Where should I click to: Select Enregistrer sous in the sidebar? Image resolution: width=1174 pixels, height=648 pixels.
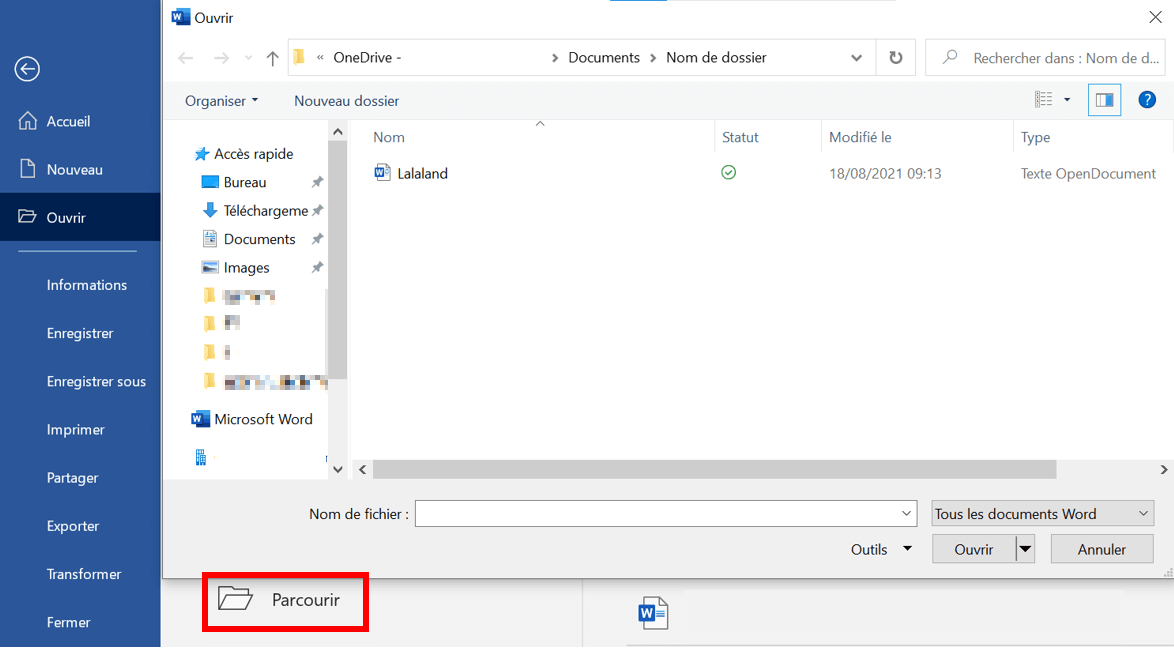[x=96, y=381]
